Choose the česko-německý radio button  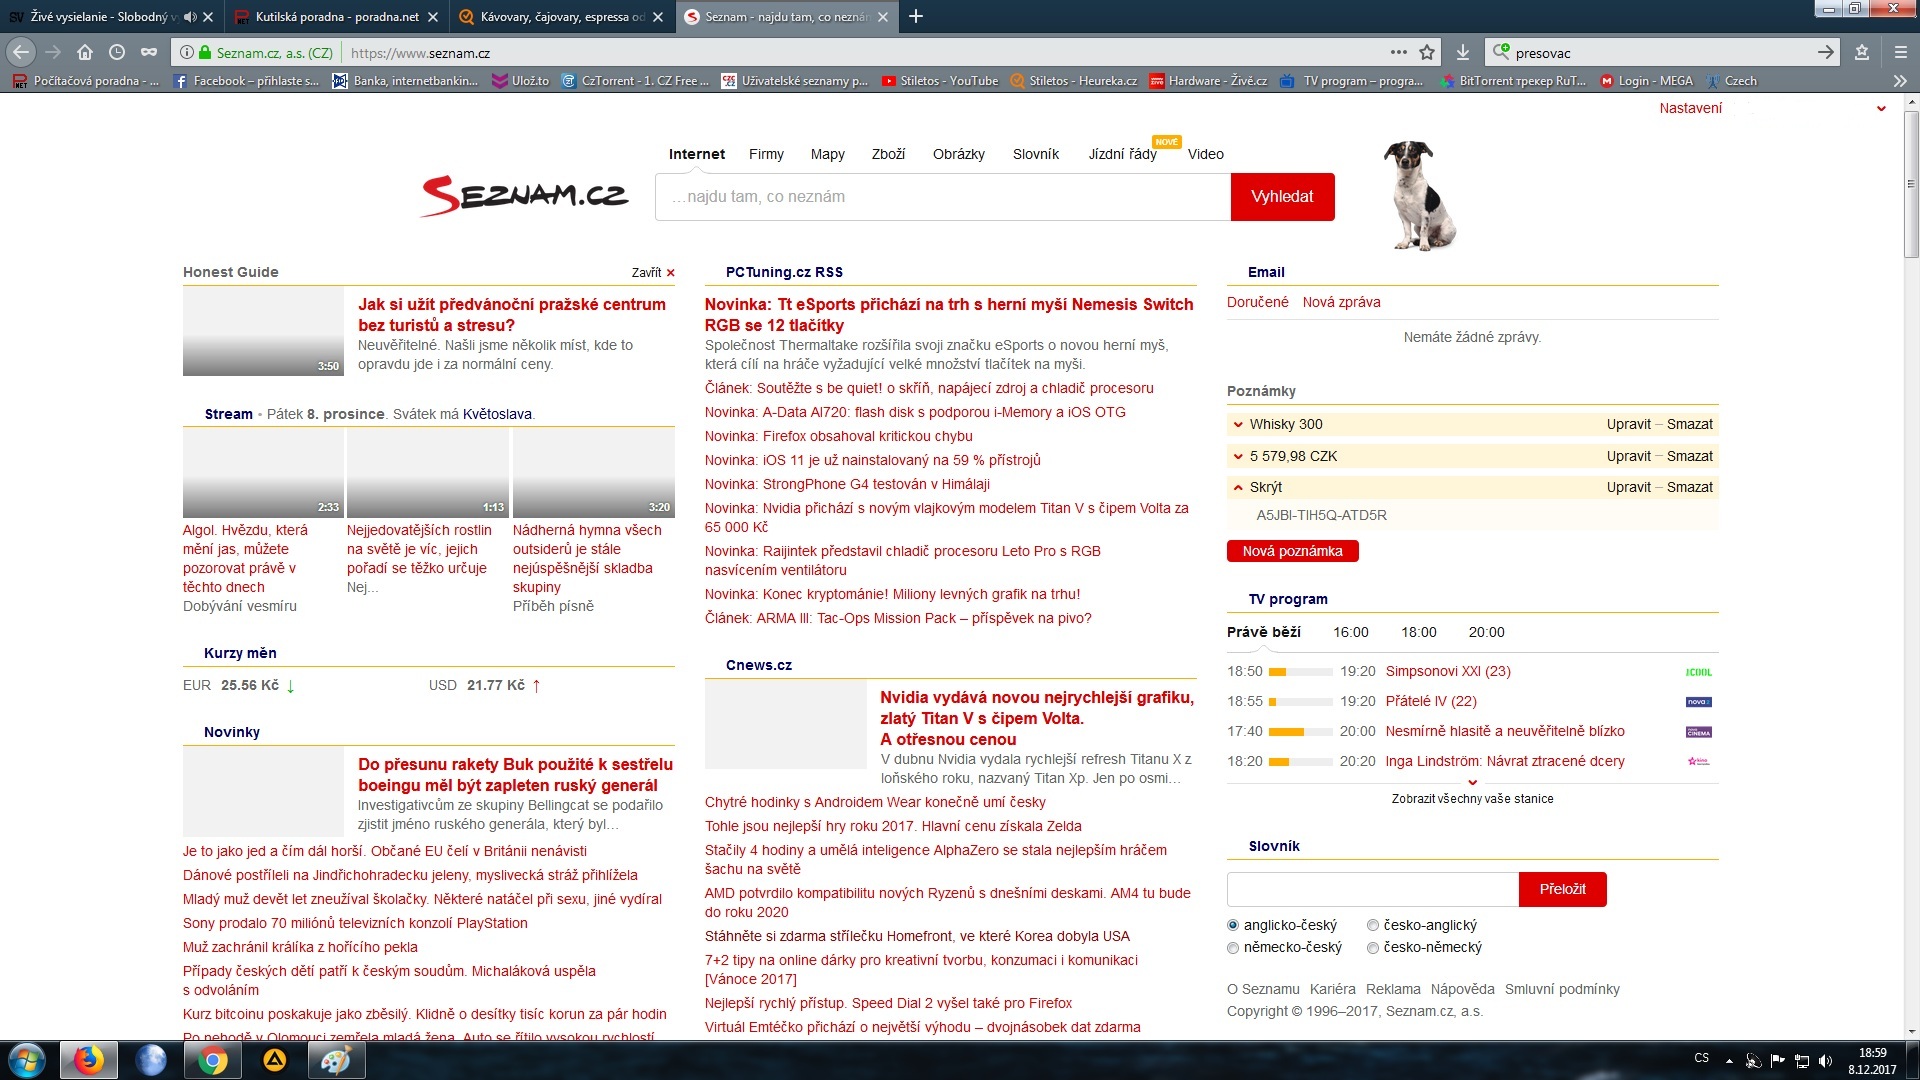tap(1373, 948)
